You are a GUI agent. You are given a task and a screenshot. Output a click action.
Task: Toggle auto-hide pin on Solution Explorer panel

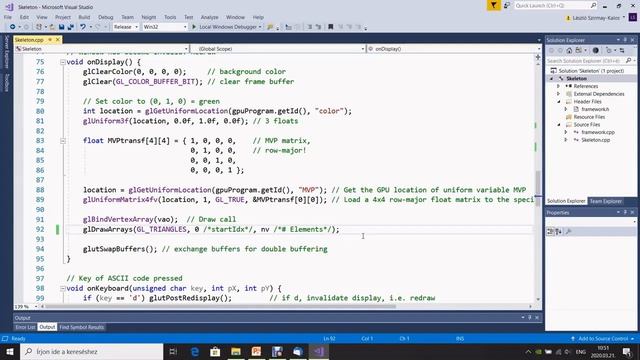625,40
